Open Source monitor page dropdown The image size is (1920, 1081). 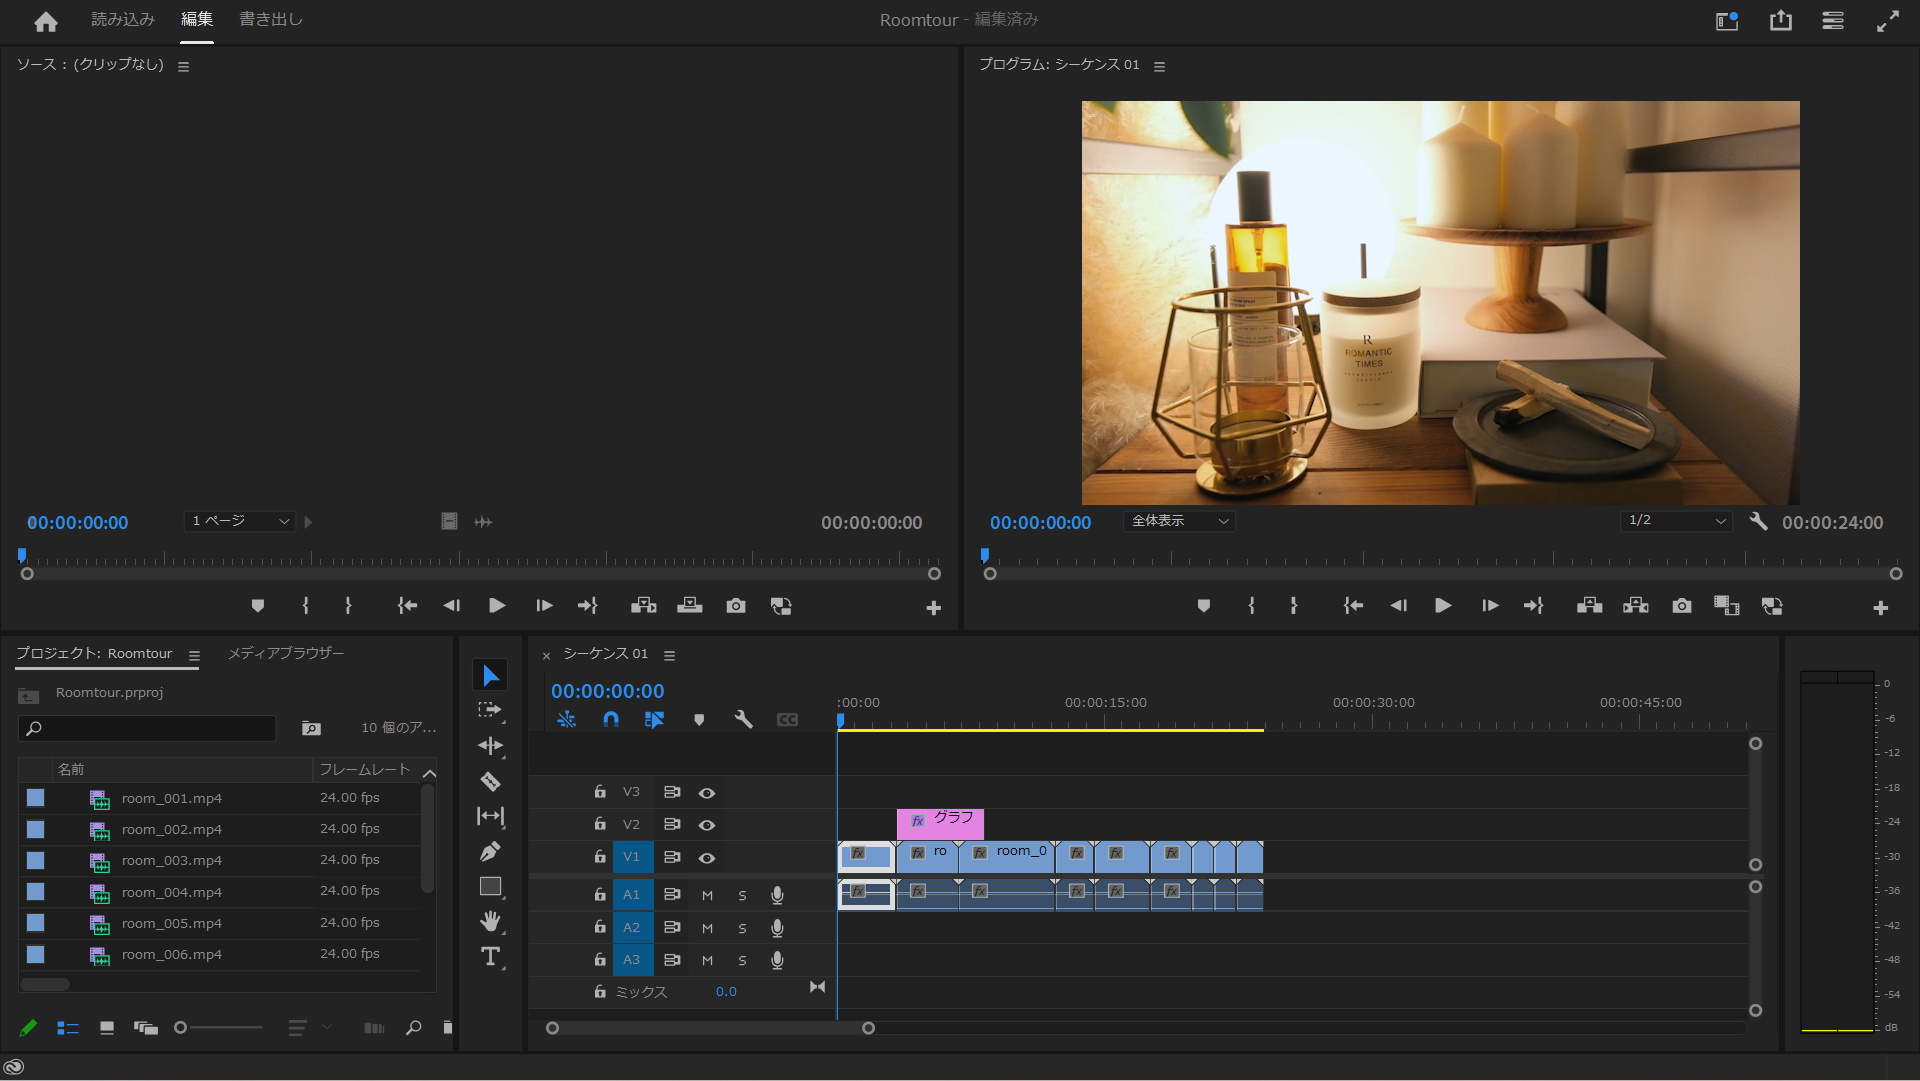240,521
